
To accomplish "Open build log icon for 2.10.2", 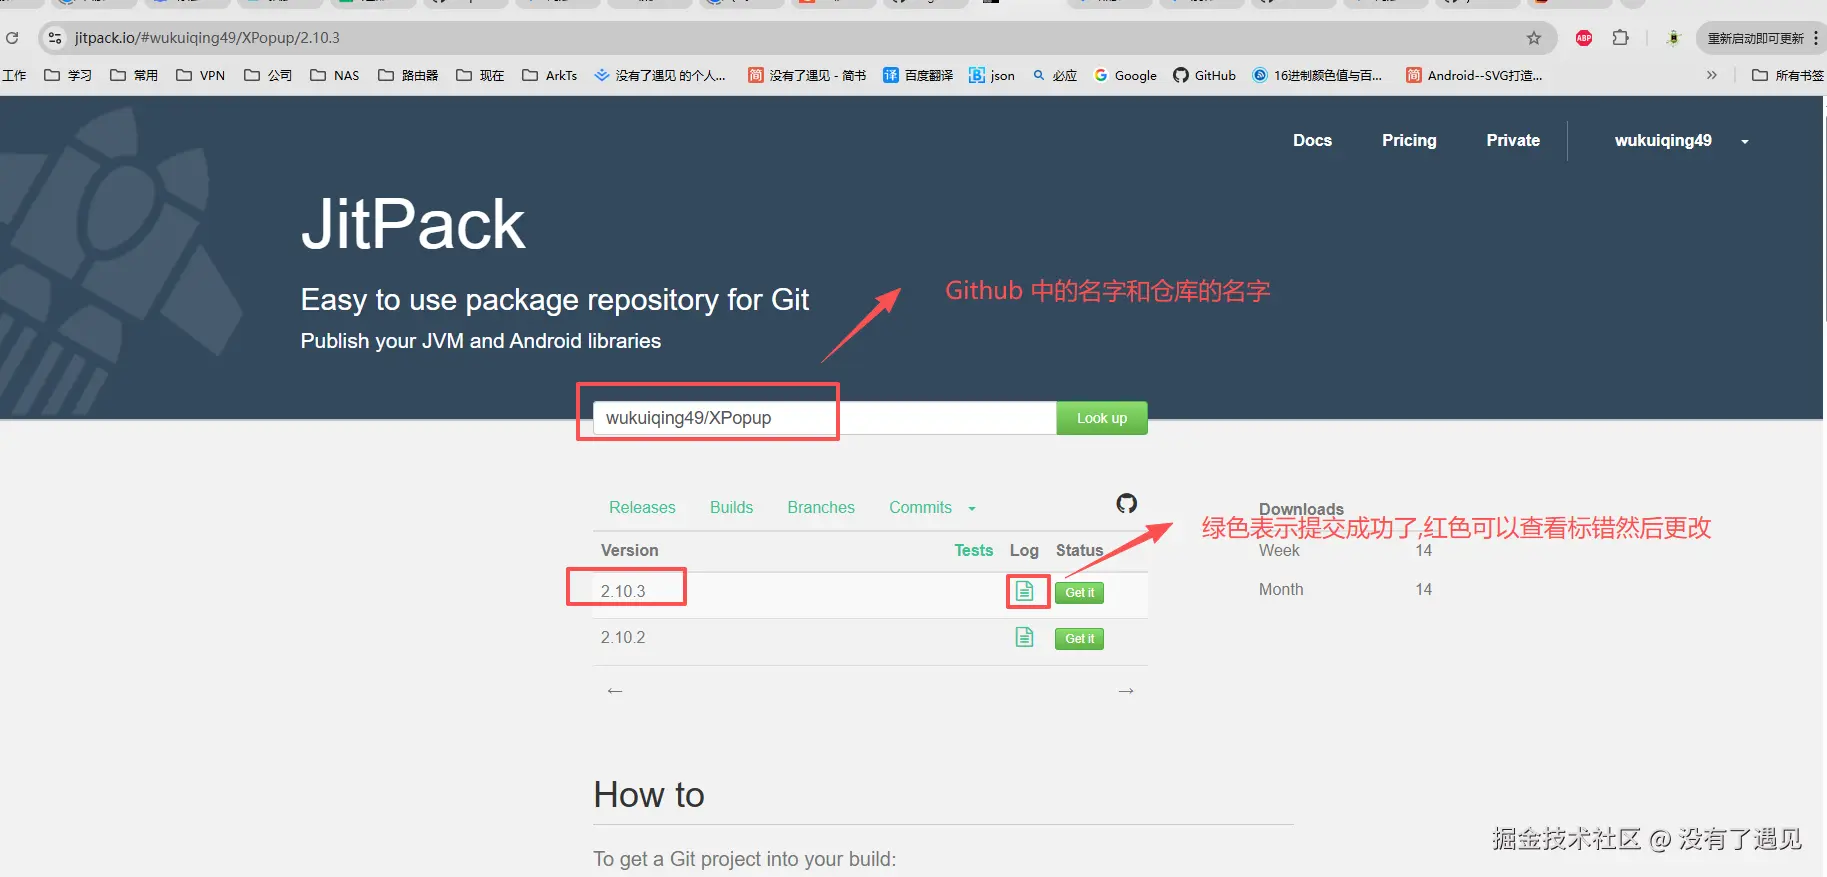I will [x=1024, y=637].
